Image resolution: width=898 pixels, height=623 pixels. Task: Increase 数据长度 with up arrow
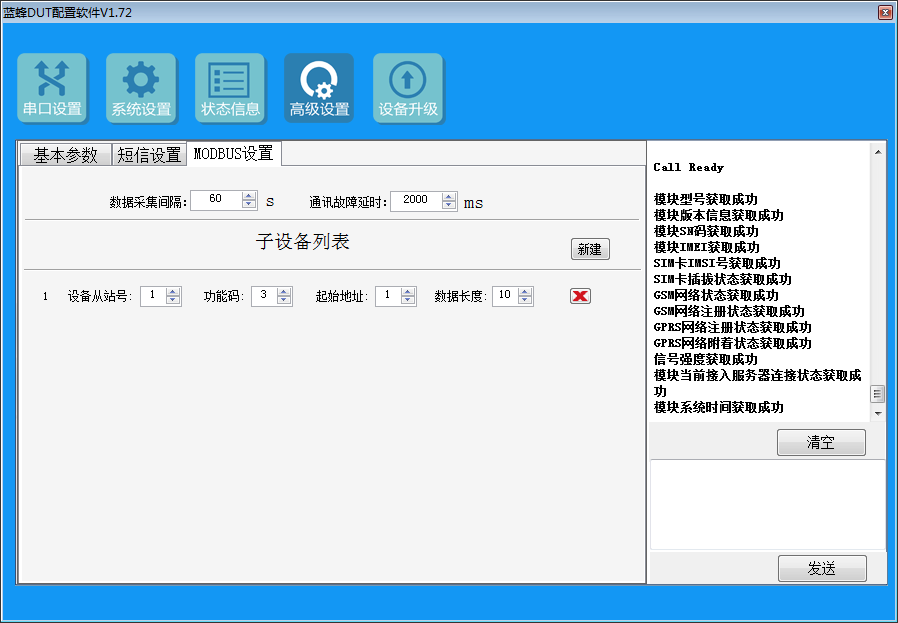point(525,292)
